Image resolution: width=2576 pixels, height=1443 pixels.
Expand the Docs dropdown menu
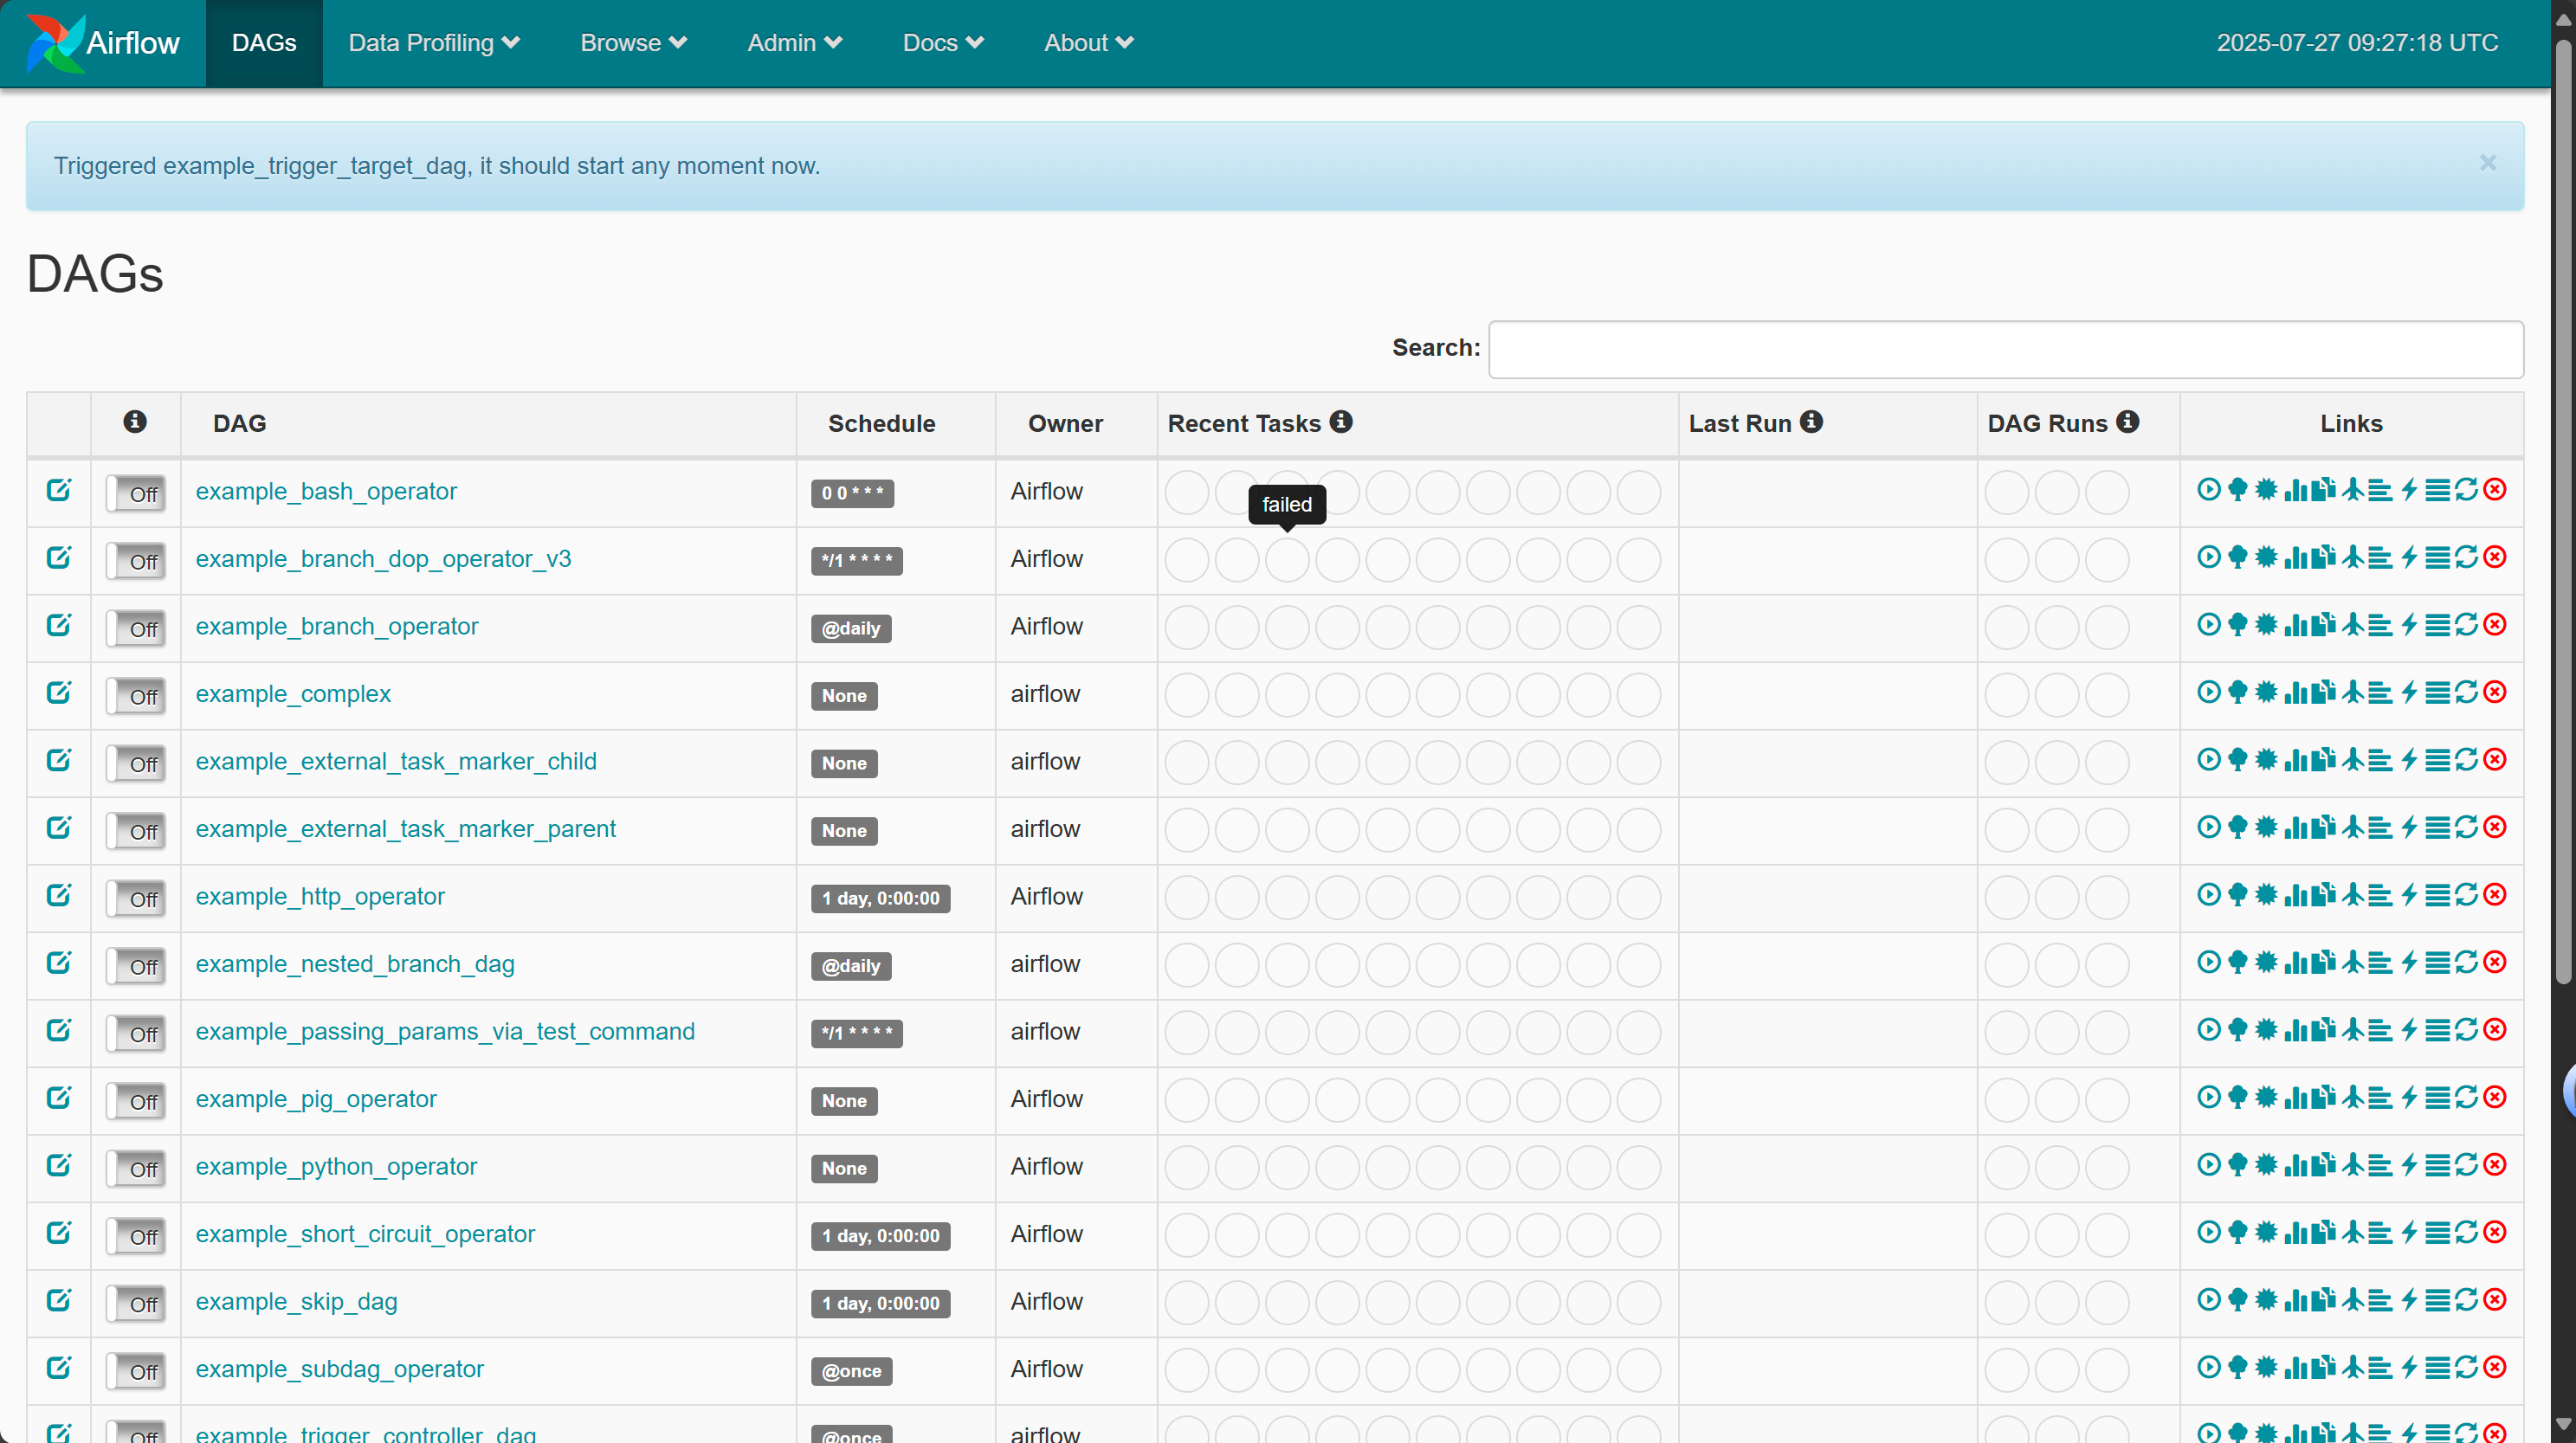click(943, 43)
